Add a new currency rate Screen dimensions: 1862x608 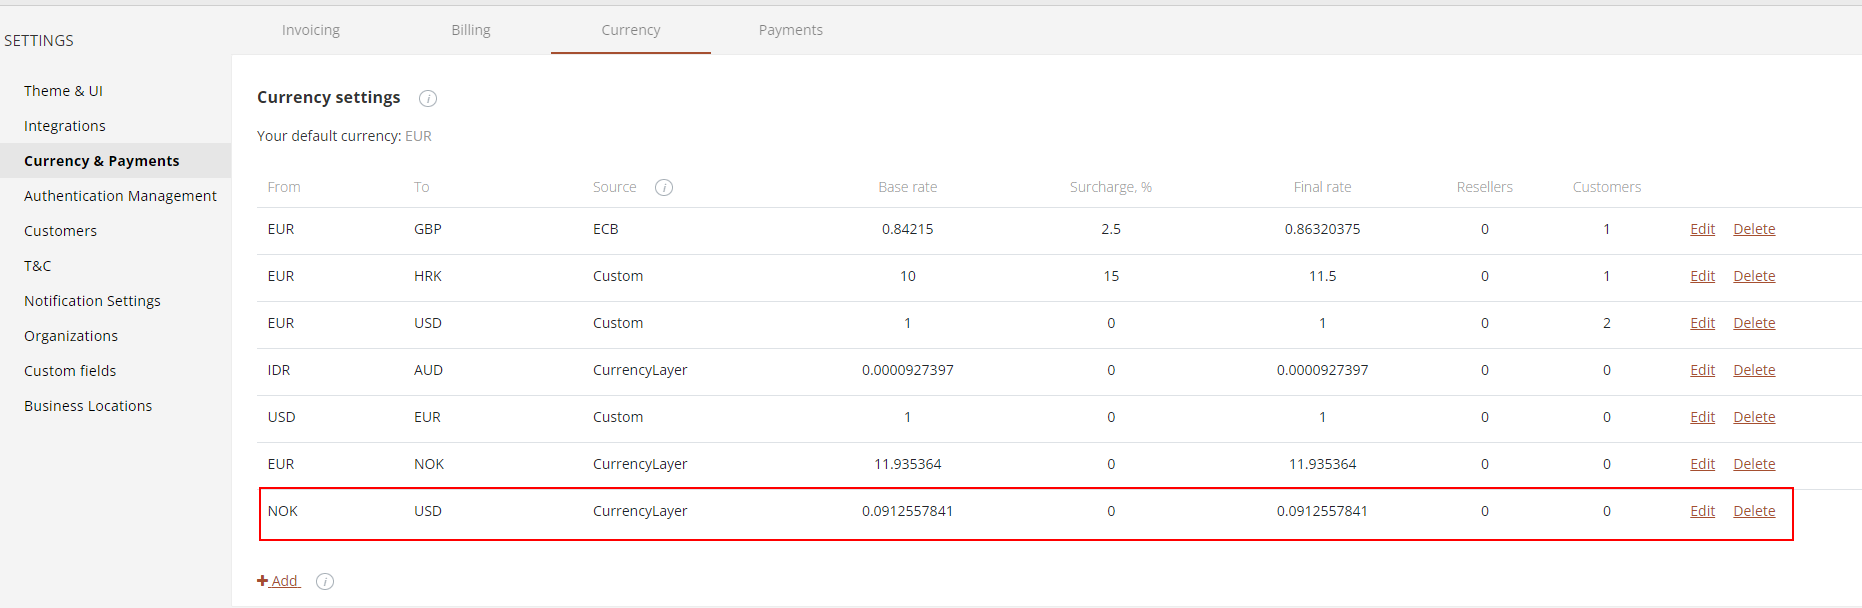278,581
